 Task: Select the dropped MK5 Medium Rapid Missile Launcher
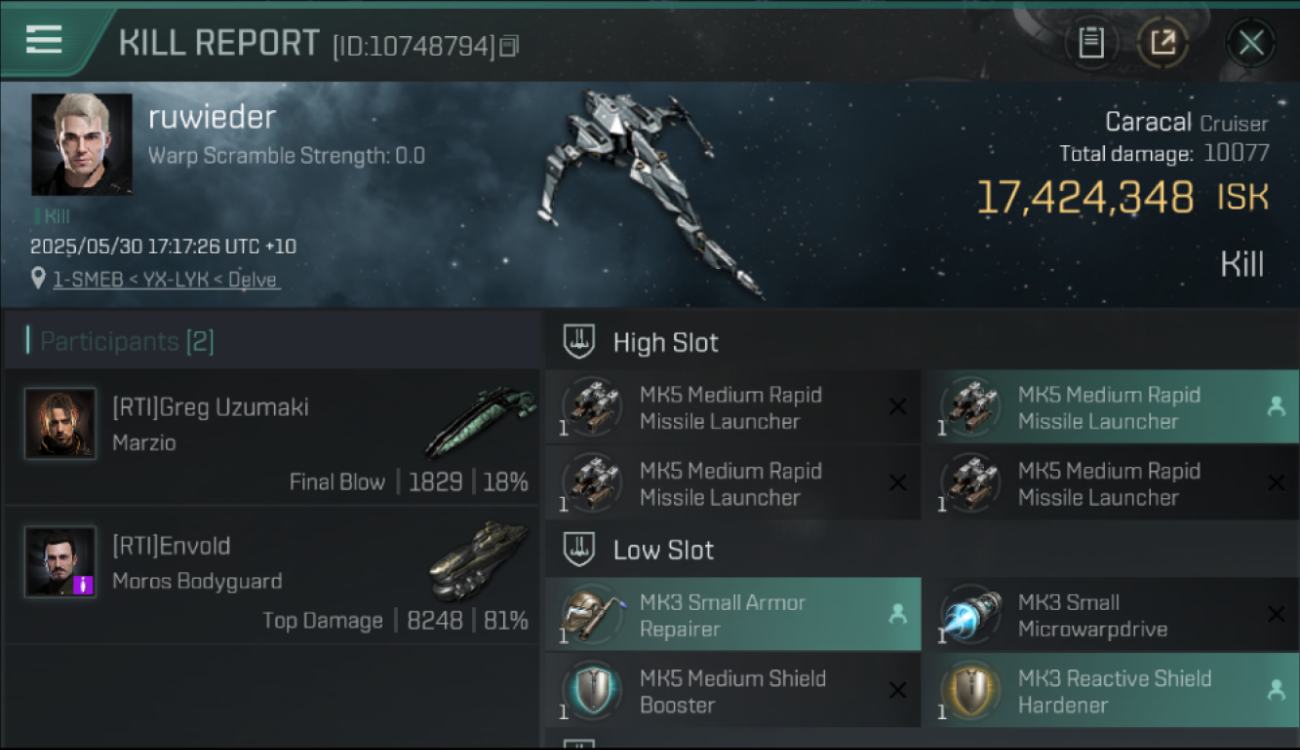(1110, 408)
